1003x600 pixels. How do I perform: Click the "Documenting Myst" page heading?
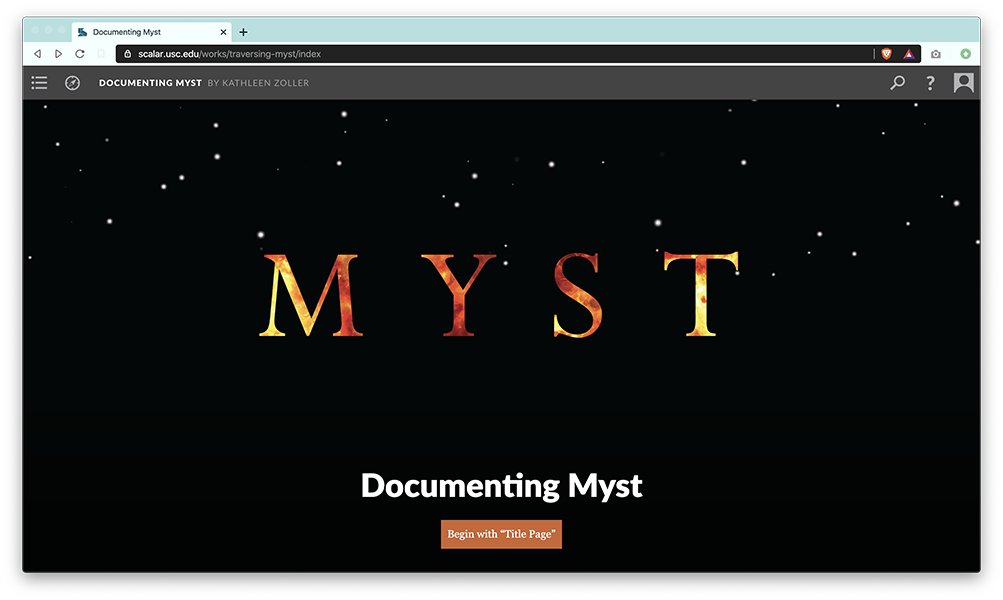[x=502, y=486]
